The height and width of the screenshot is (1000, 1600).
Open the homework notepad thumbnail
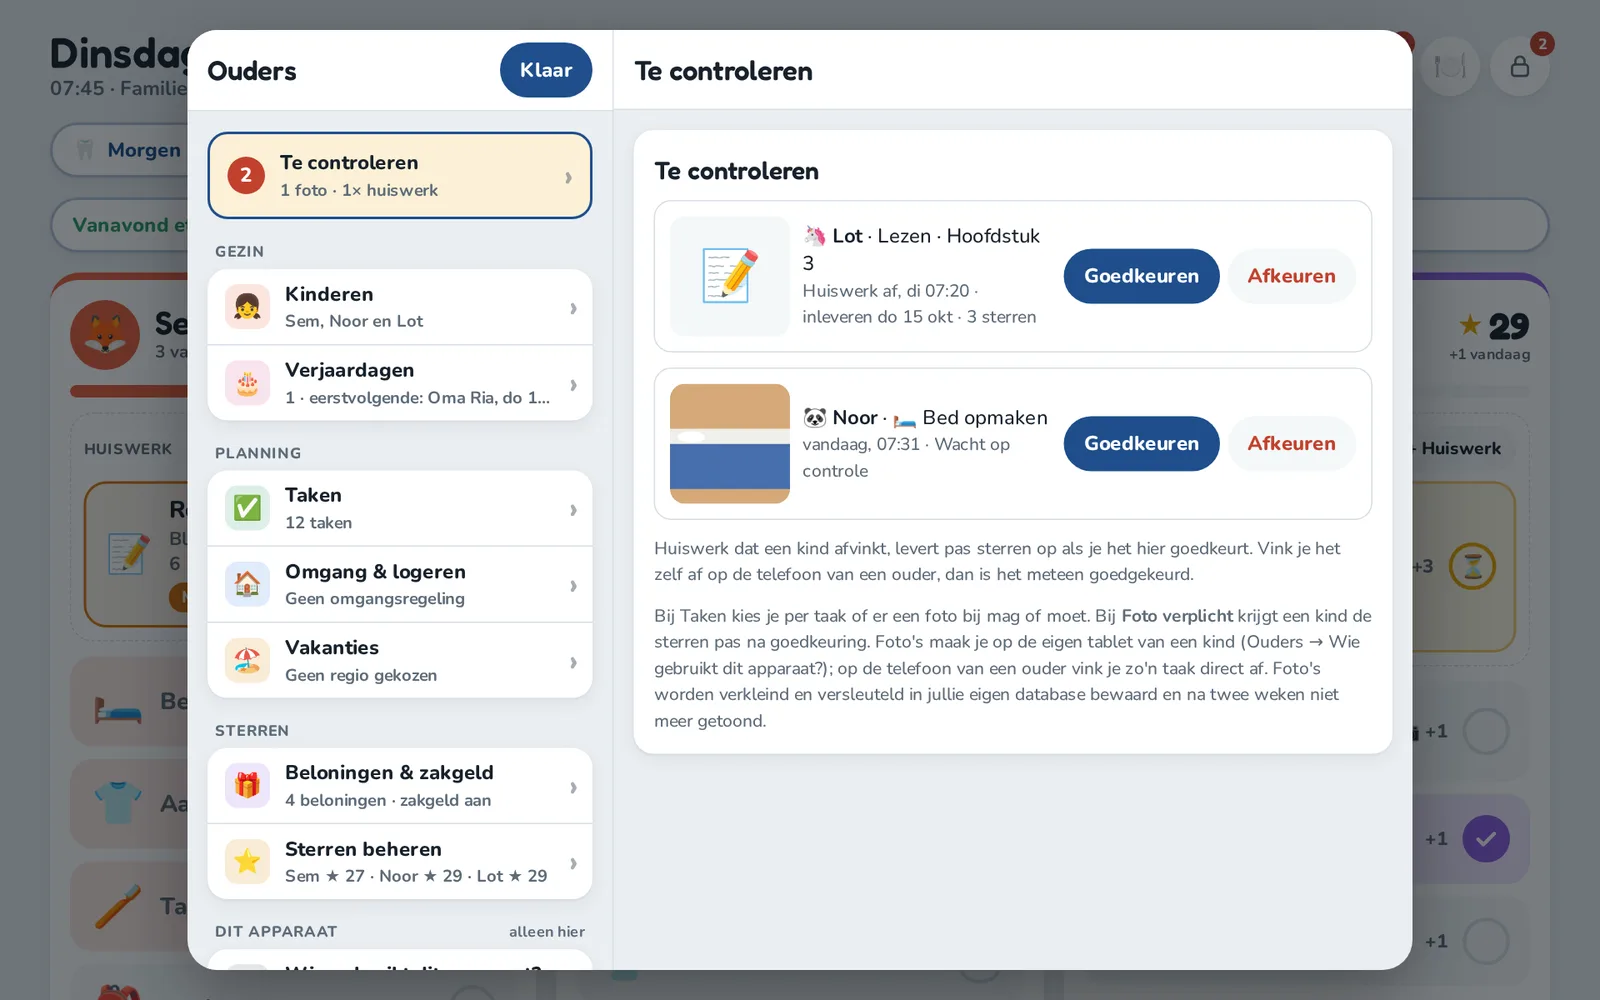pyautogui.click(x=730, y=276)
